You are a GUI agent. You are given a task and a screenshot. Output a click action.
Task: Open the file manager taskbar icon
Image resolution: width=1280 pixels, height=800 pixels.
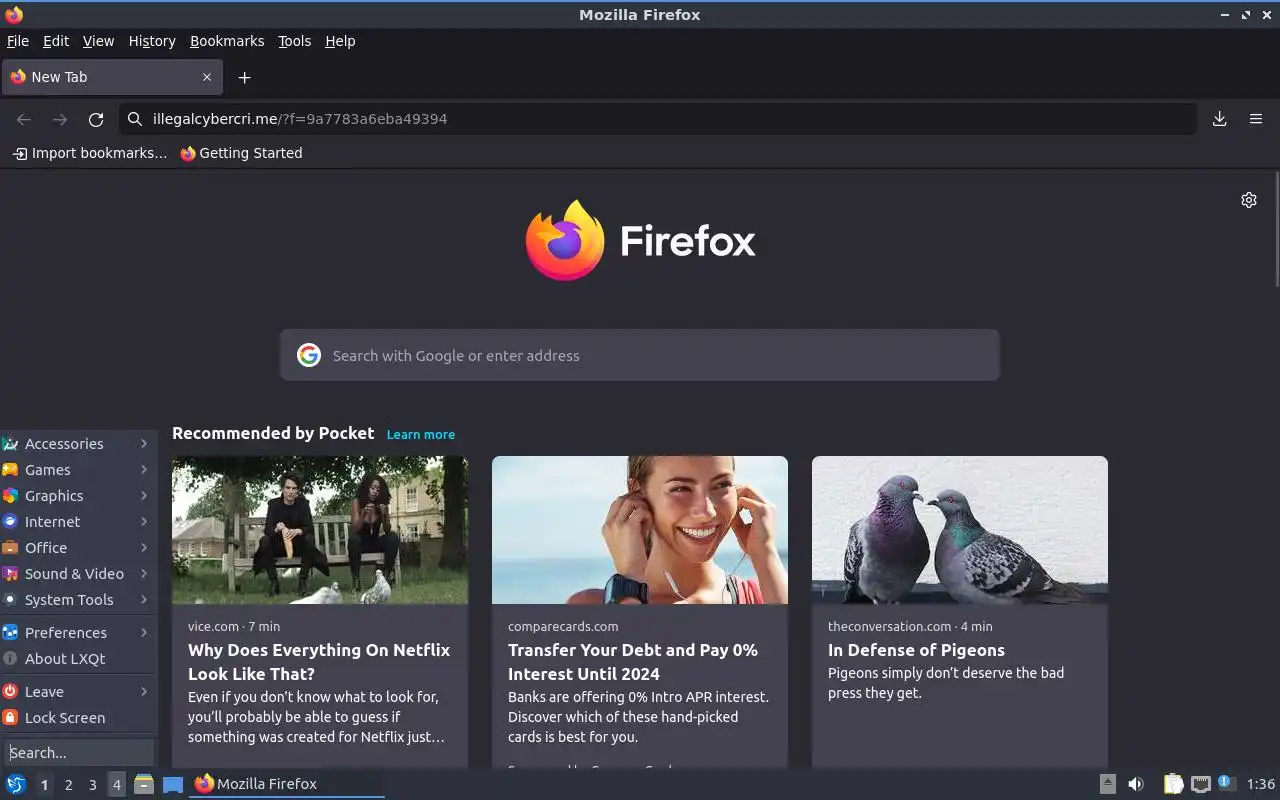point(144,784)
